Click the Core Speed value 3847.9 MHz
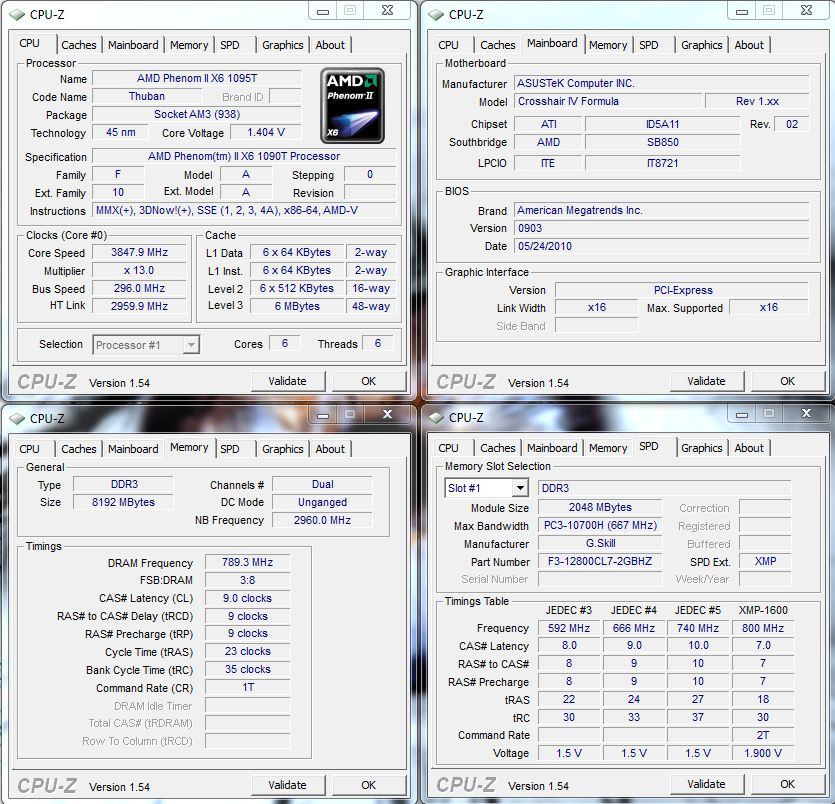This screenshot has height=804, width=835. point(140,252)
